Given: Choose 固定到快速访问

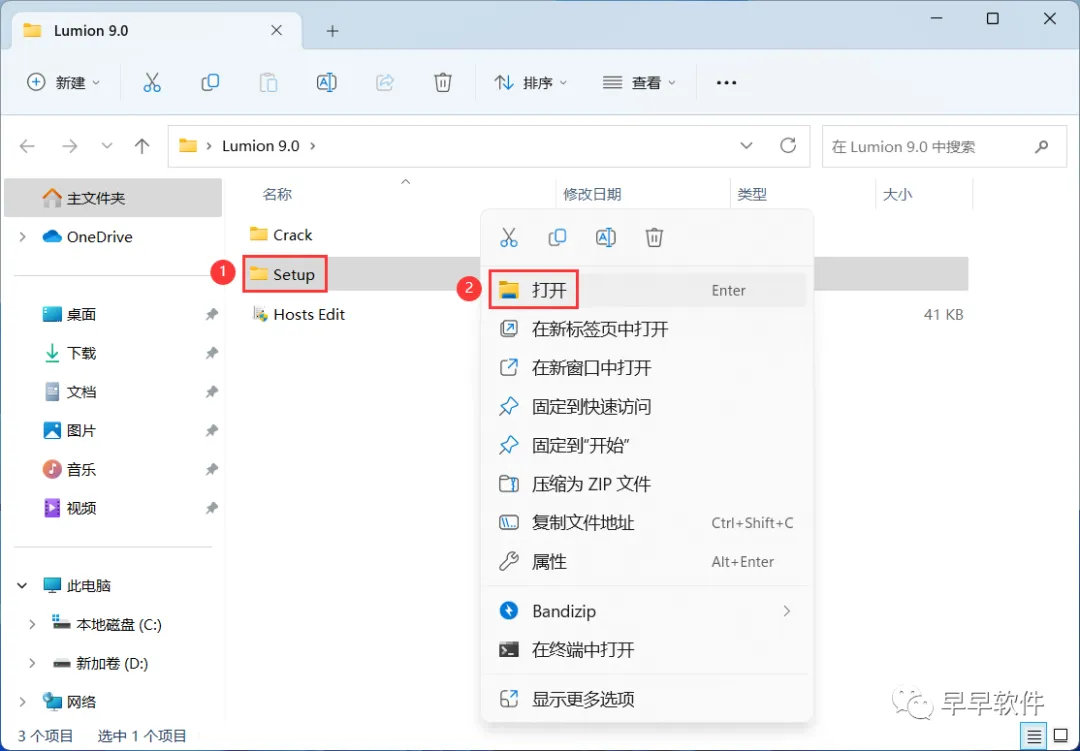Looking at the screenshot, I should click(646, 407).
